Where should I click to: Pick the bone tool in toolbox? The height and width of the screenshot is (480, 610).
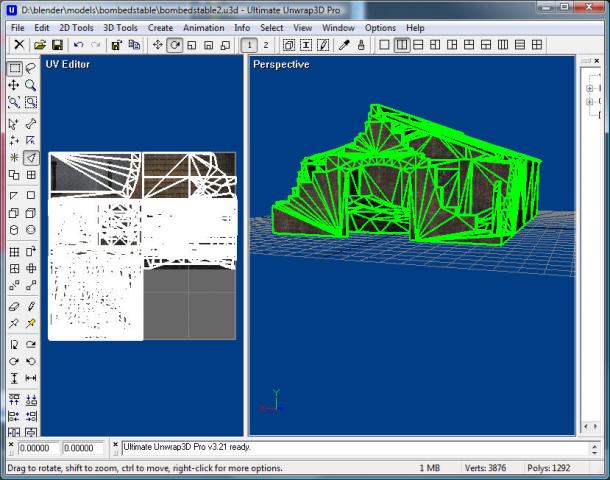(31, 123)
